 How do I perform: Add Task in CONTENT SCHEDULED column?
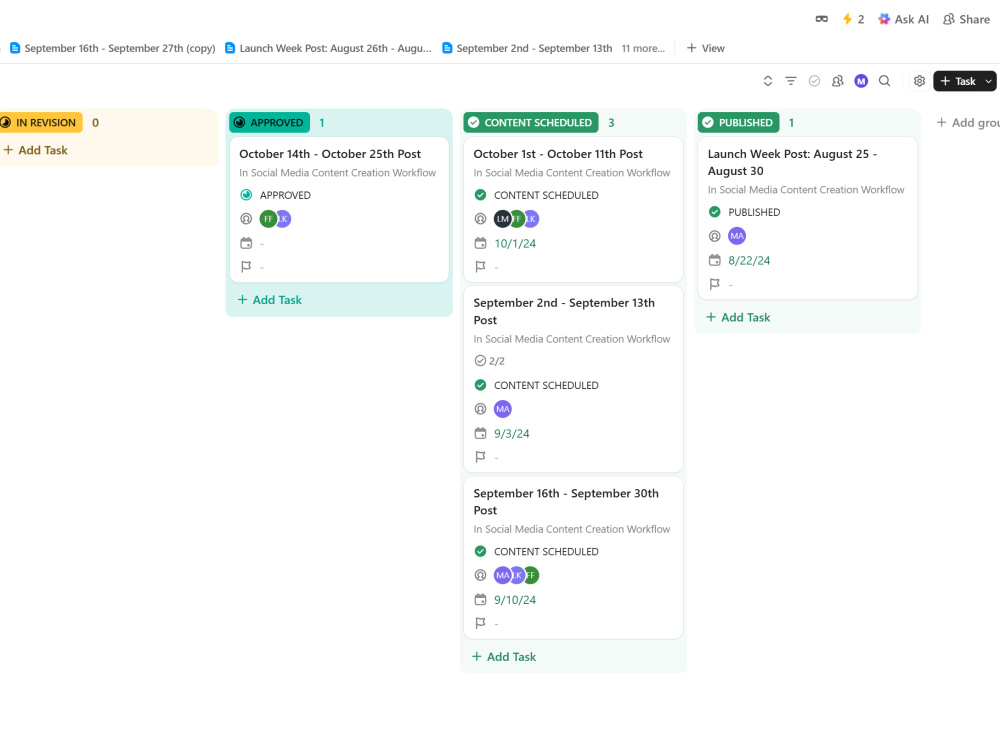coord(504,656)
